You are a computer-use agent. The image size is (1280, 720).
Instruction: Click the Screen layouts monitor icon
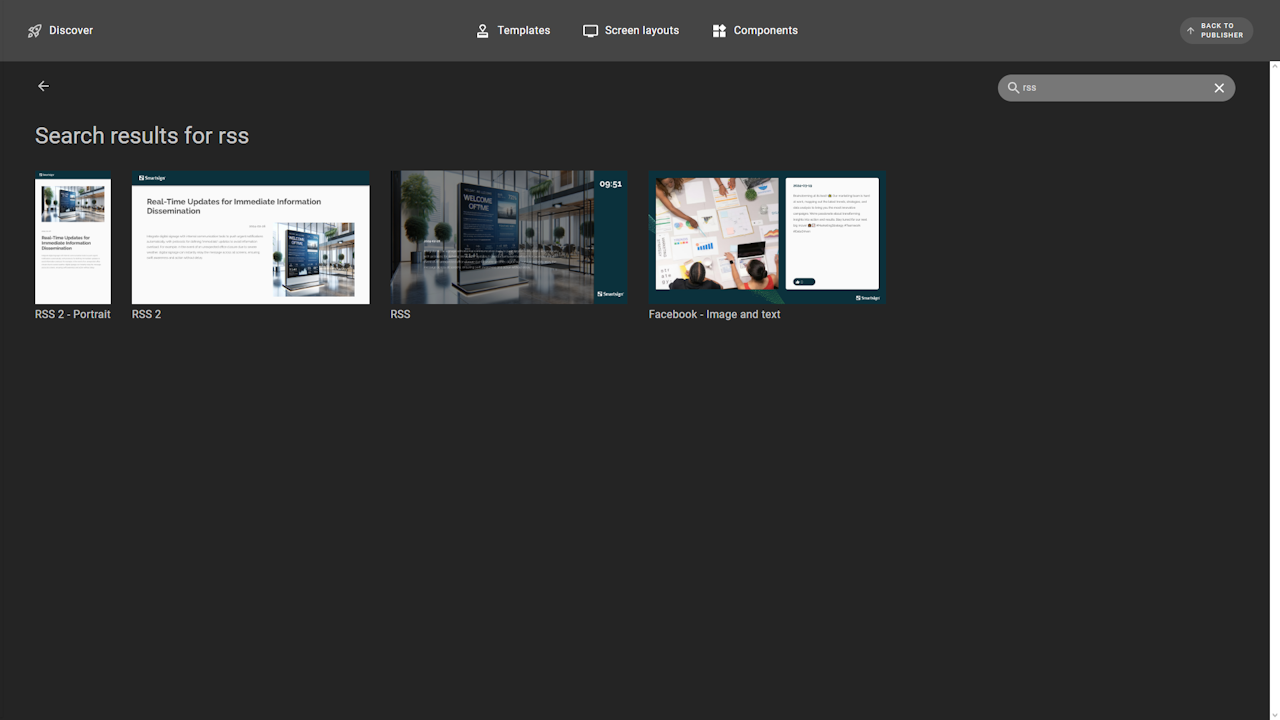coord(591,31)
